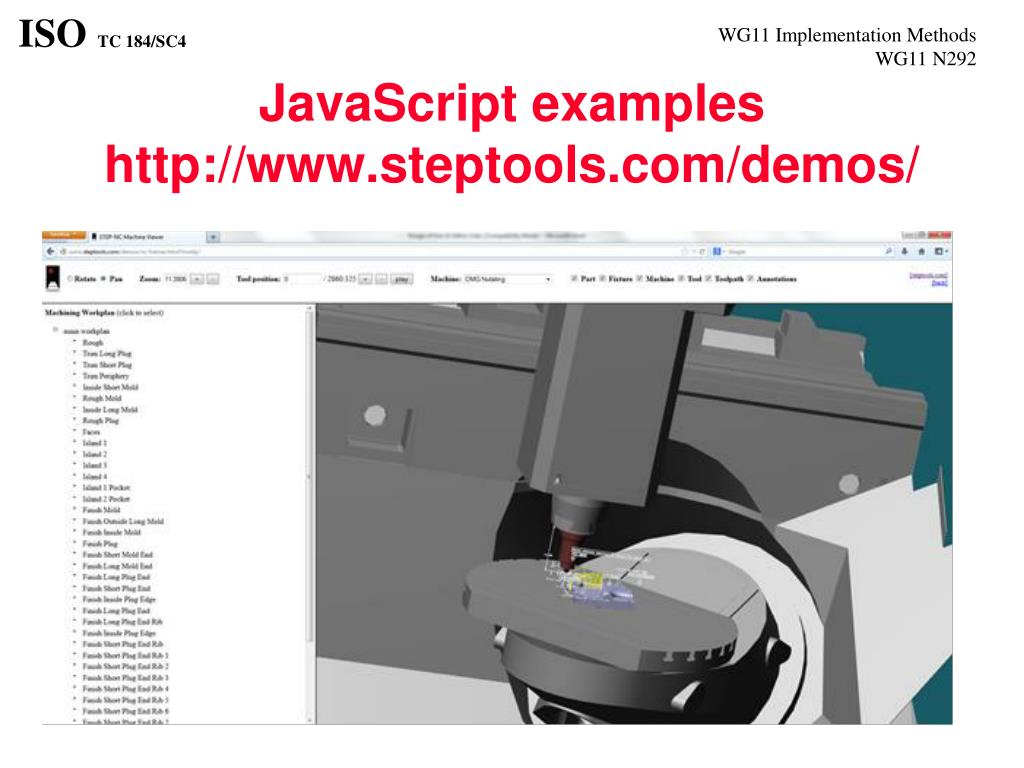Click the Google search box
Screen dimensions: 1024x768
pos(802,251)
